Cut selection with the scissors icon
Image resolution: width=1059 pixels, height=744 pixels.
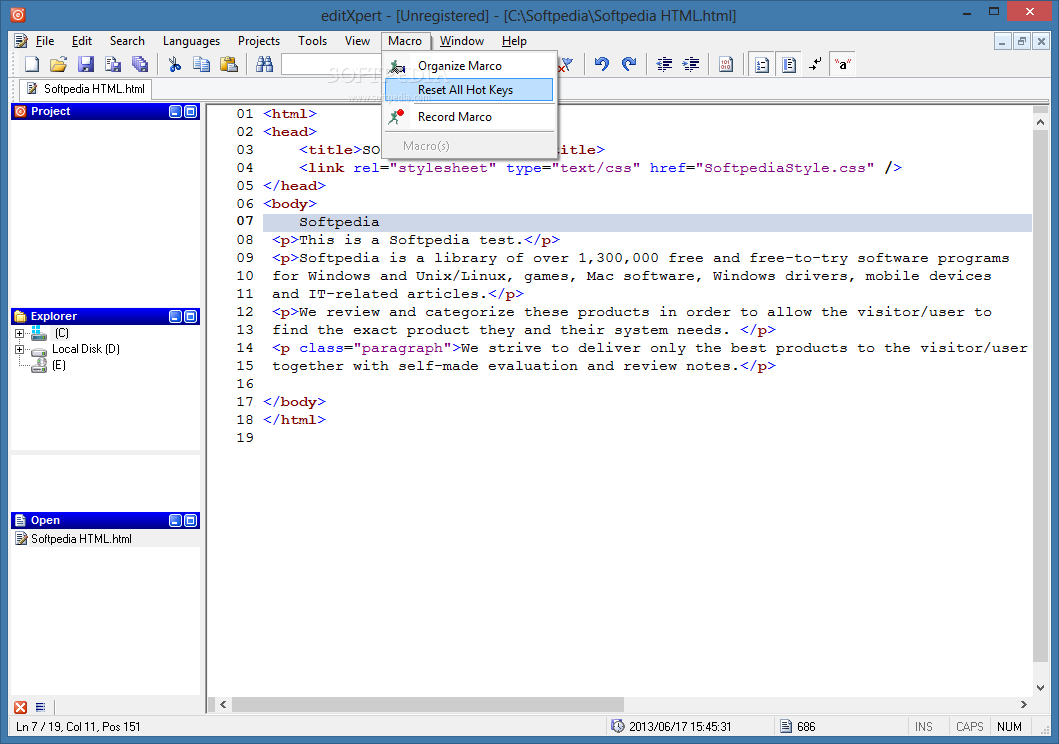175,64
